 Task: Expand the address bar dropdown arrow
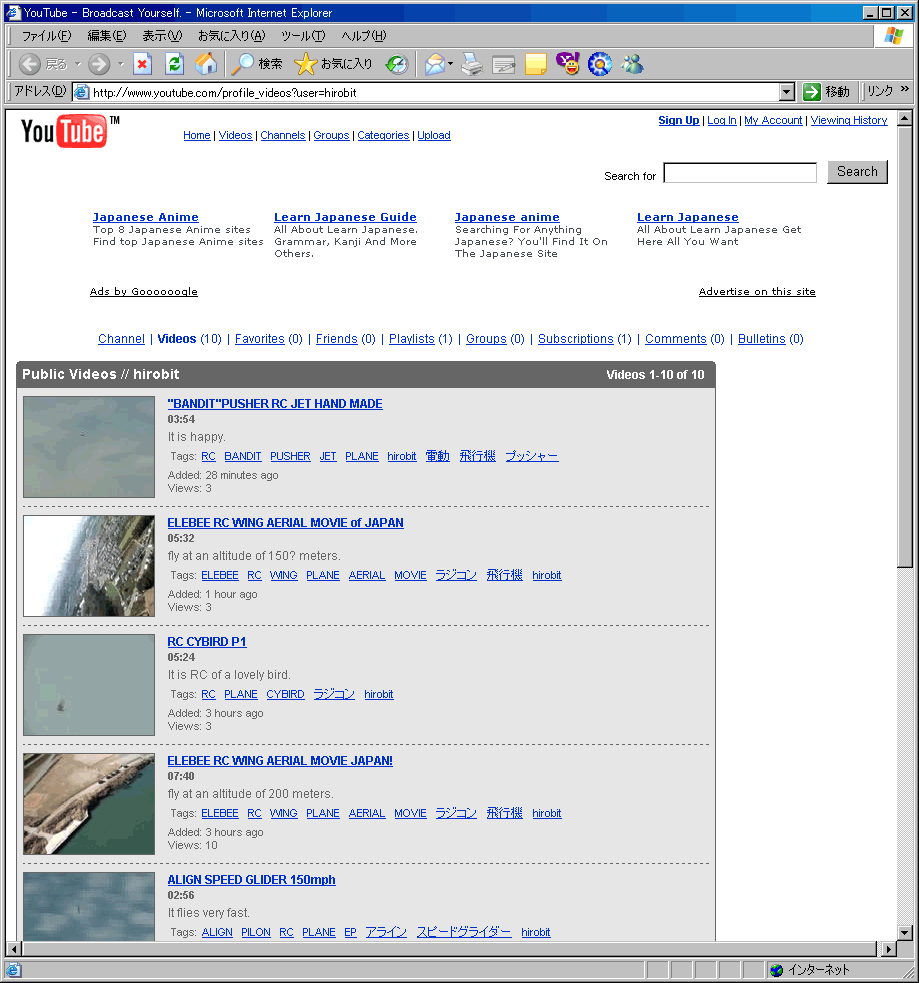pyautogui.click(x=786, y=92)
